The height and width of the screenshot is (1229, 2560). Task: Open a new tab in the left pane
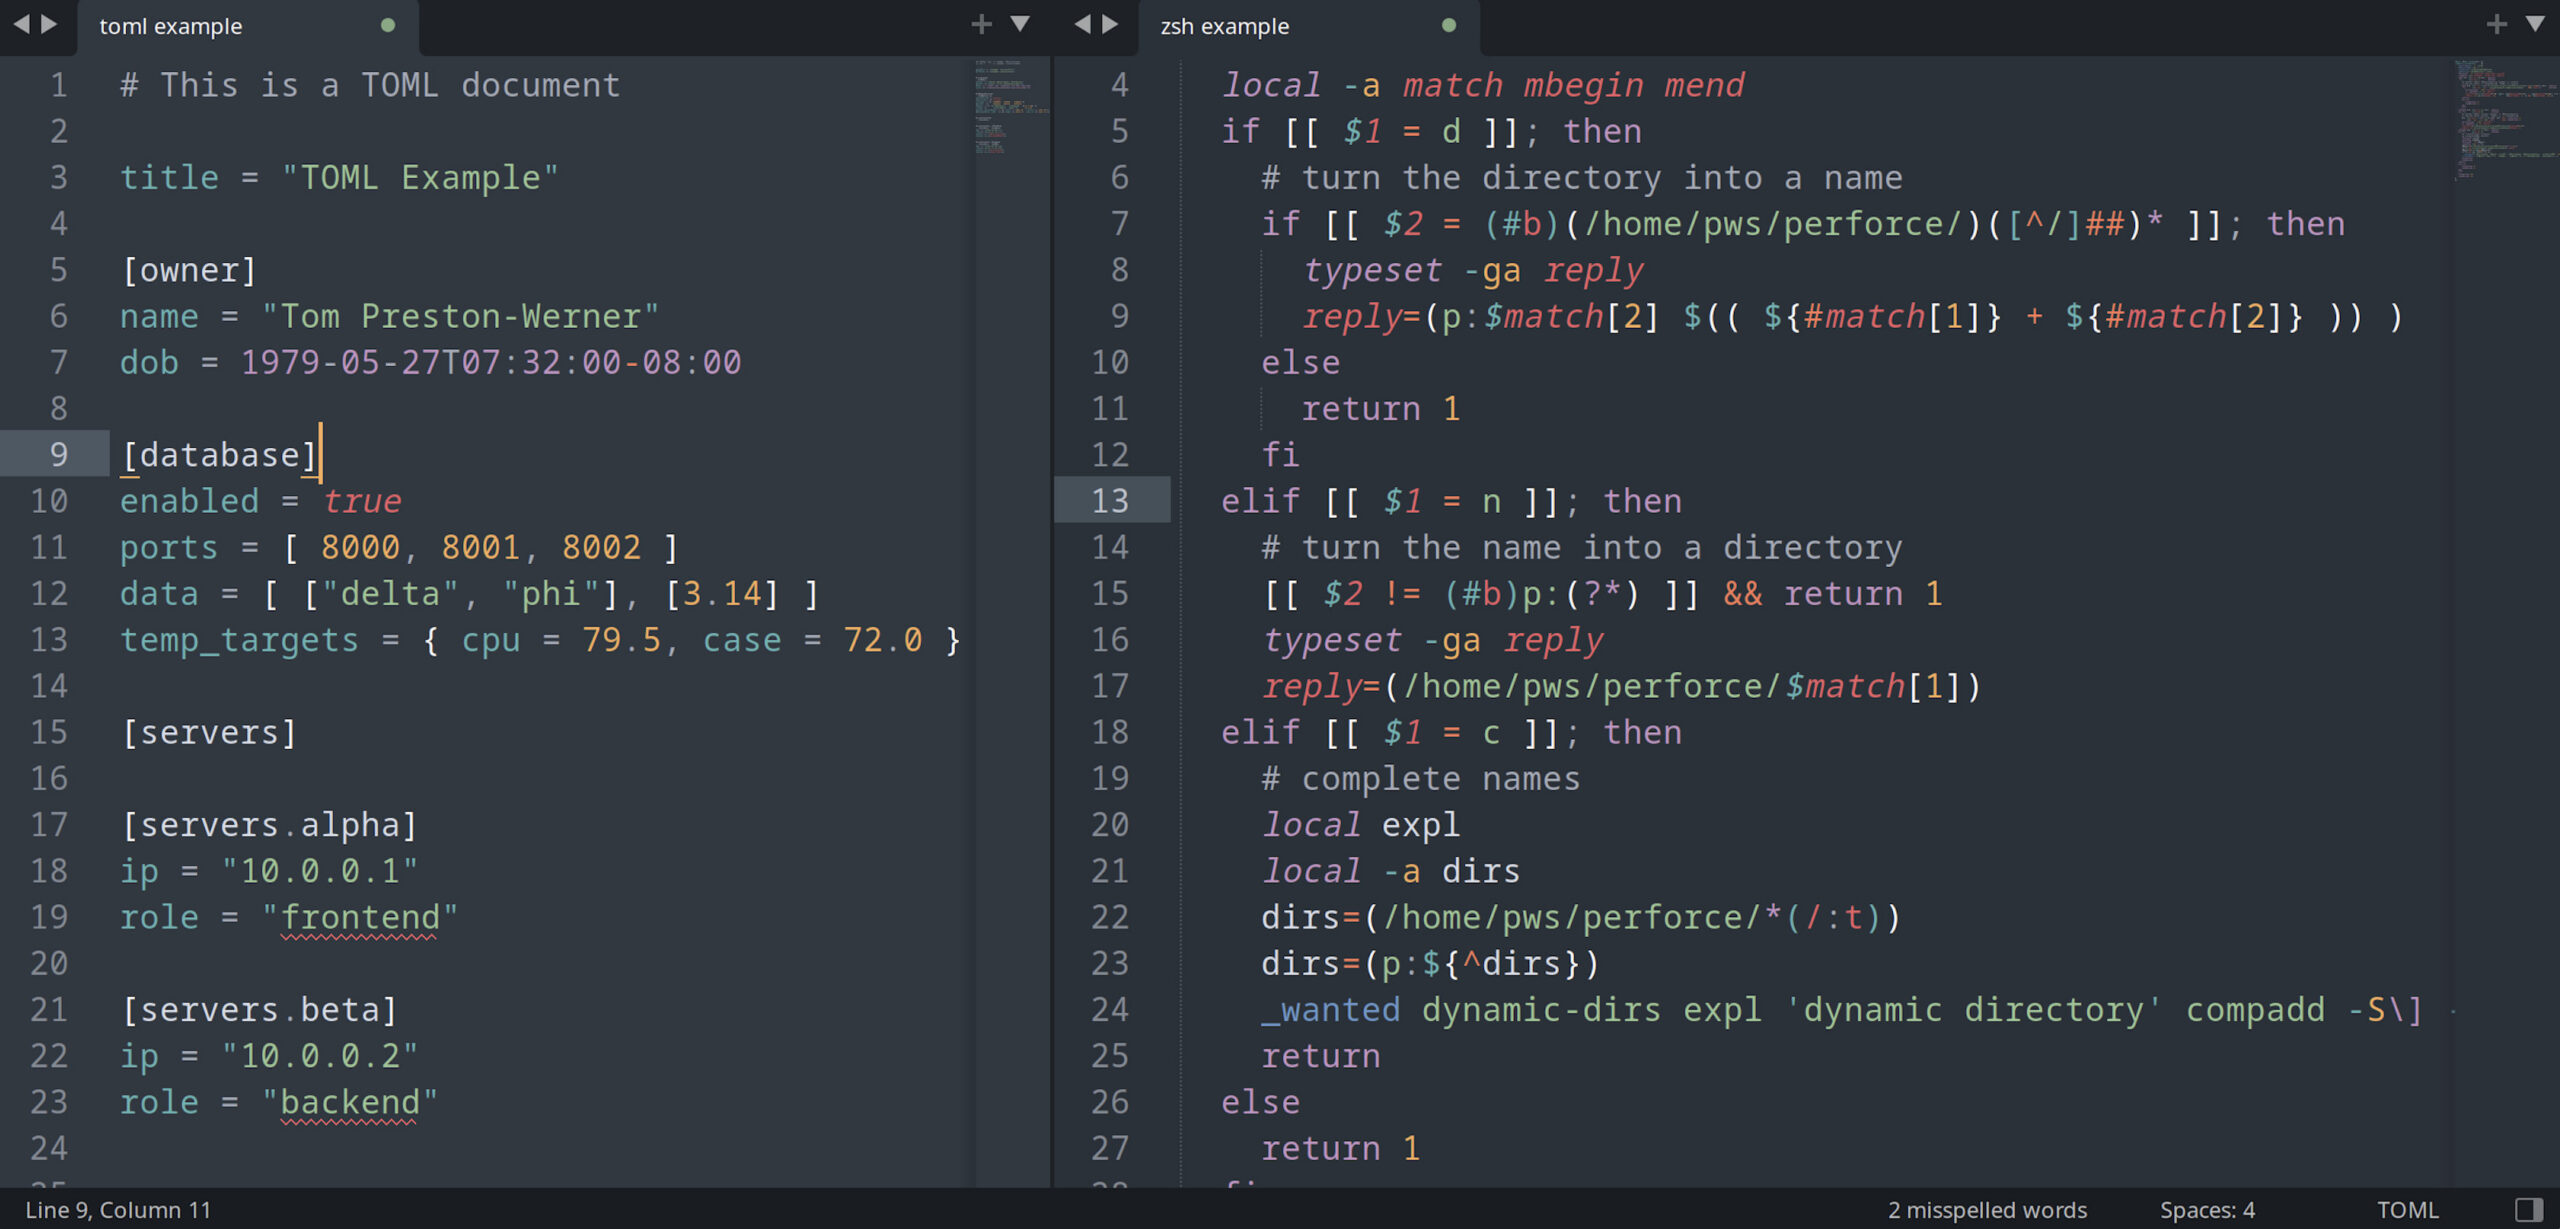981,24
